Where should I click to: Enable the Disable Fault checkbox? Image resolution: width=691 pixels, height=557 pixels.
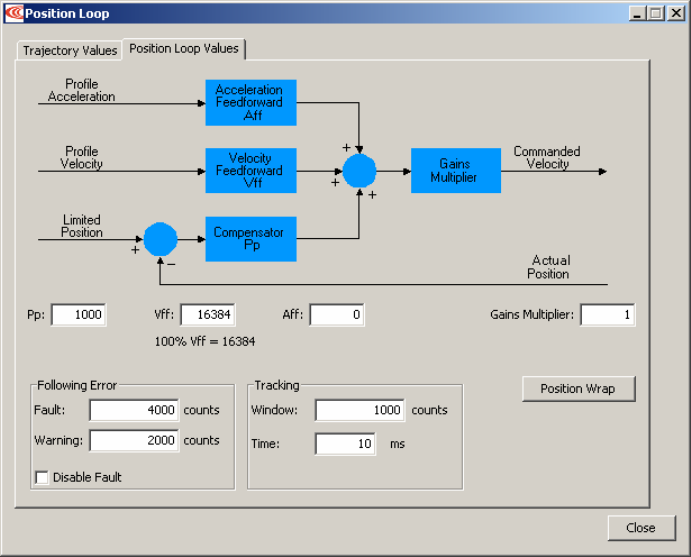42,477
